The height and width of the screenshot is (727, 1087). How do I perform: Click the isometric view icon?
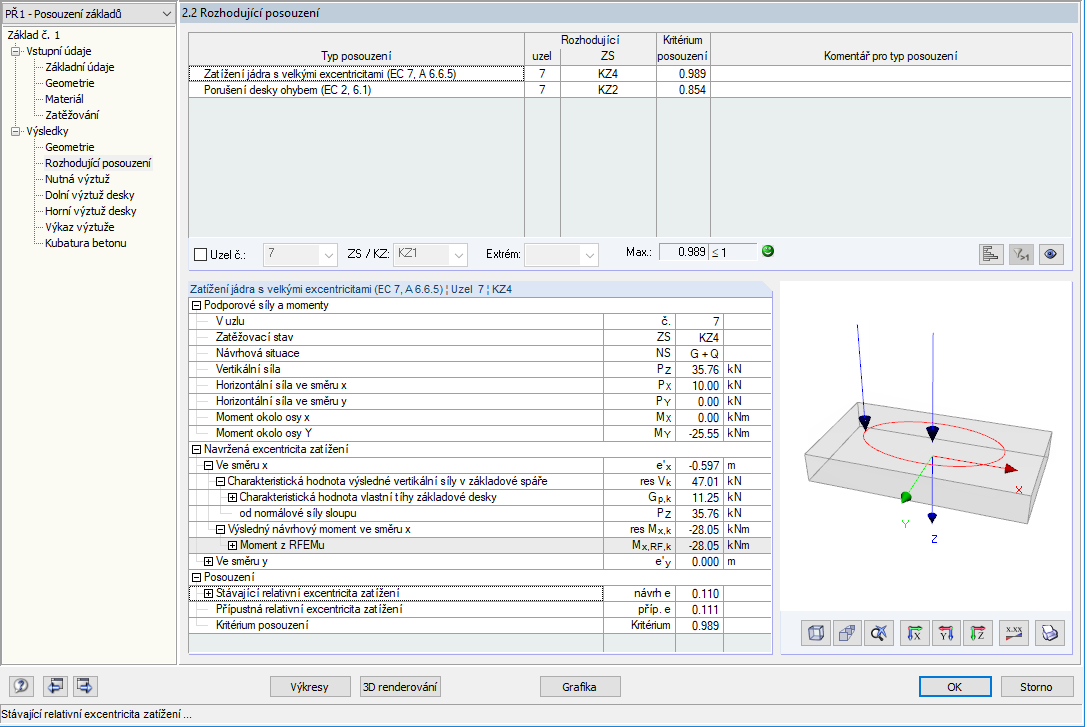point(816,633)
